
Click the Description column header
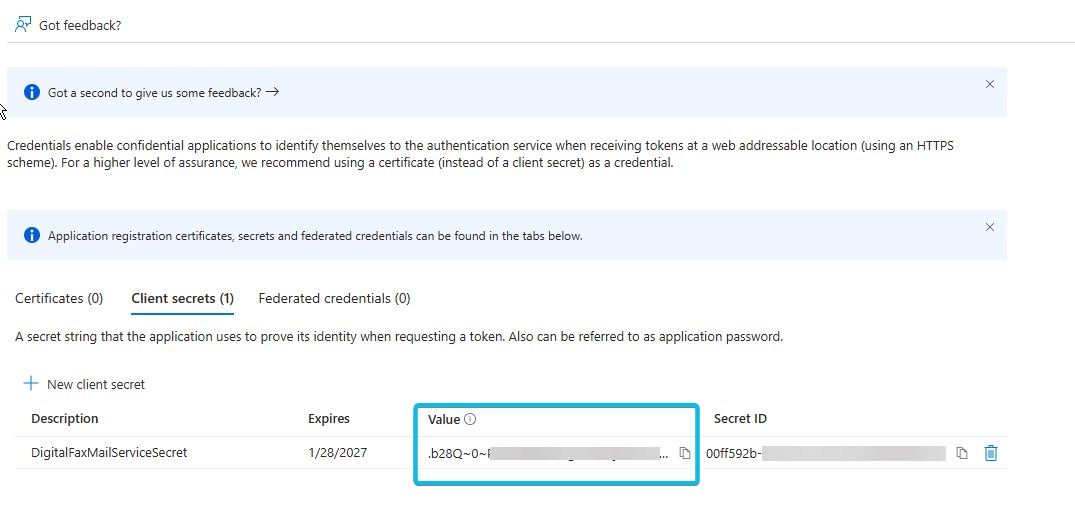[x=65, y=419]
